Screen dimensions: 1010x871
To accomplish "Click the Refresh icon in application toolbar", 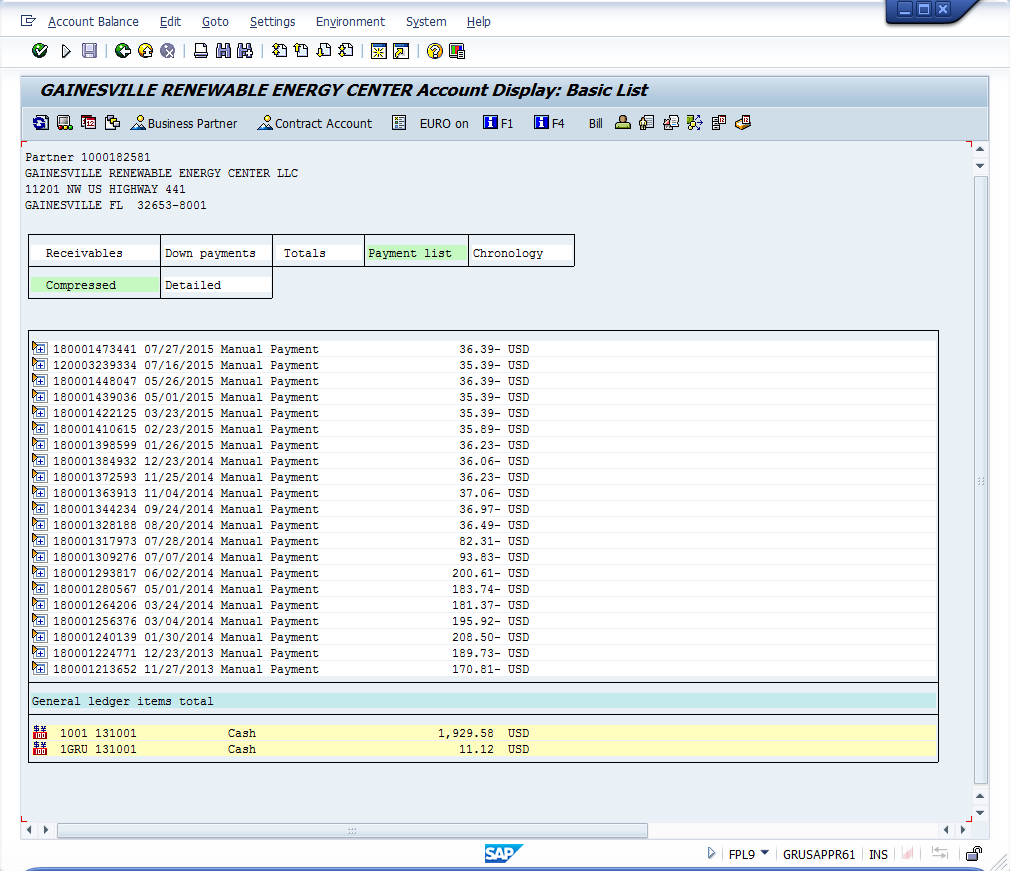I will pyautogui.click(x=40, y=123).
